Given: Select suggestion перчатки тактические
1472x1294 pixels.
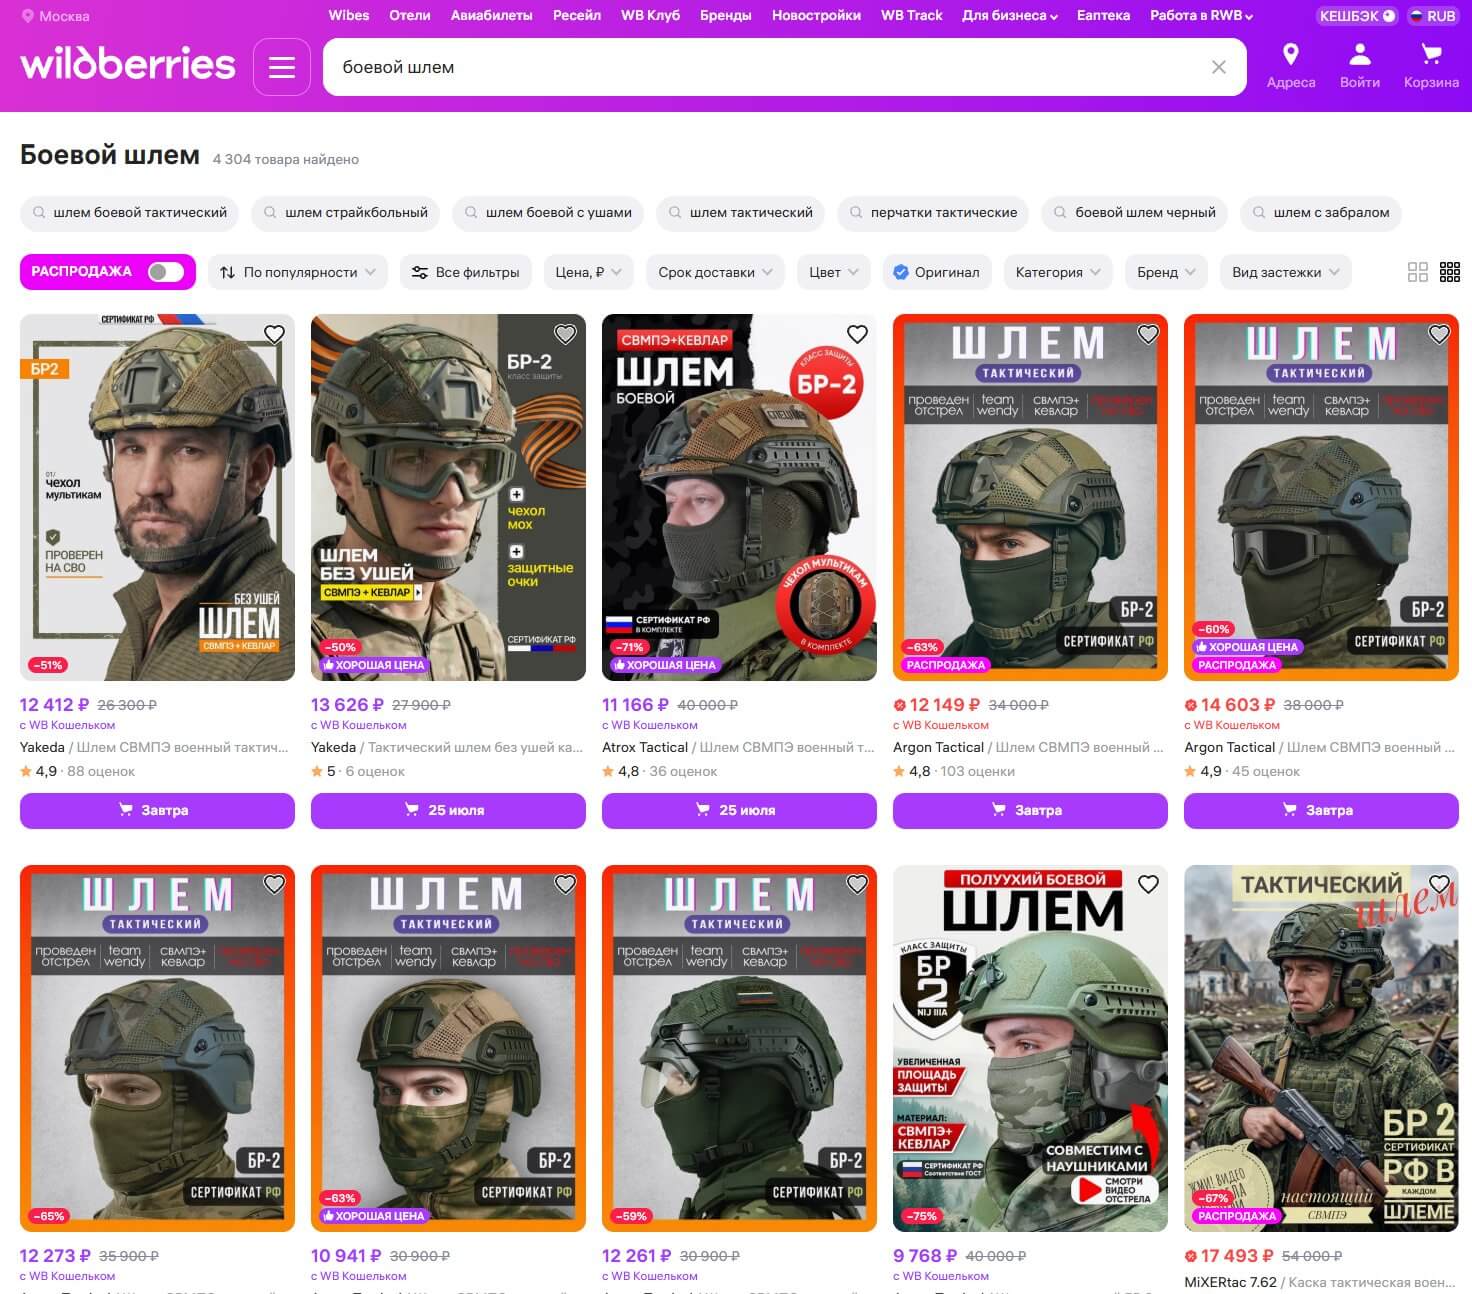Looking at the screenshot, I should point(934,212).
